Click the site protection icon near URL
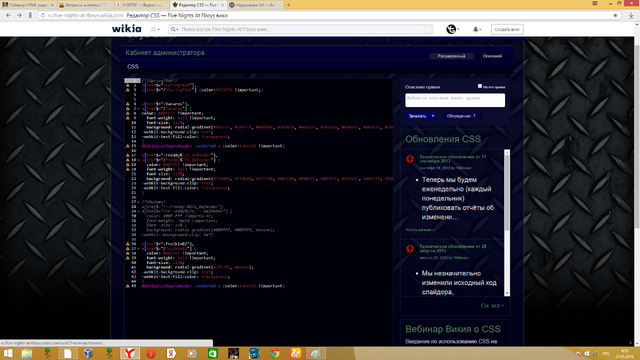 [30, 16]
